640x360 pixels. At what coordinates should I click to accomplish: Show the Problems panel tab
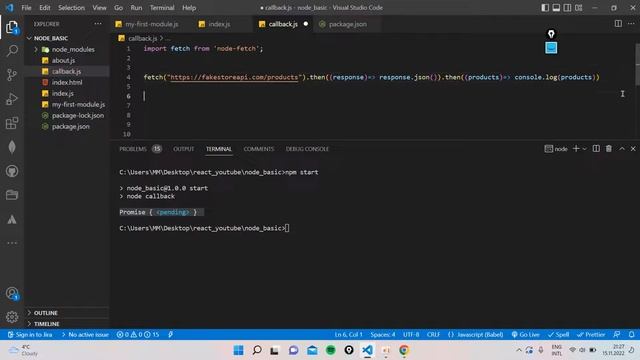[x=140, y=149]
